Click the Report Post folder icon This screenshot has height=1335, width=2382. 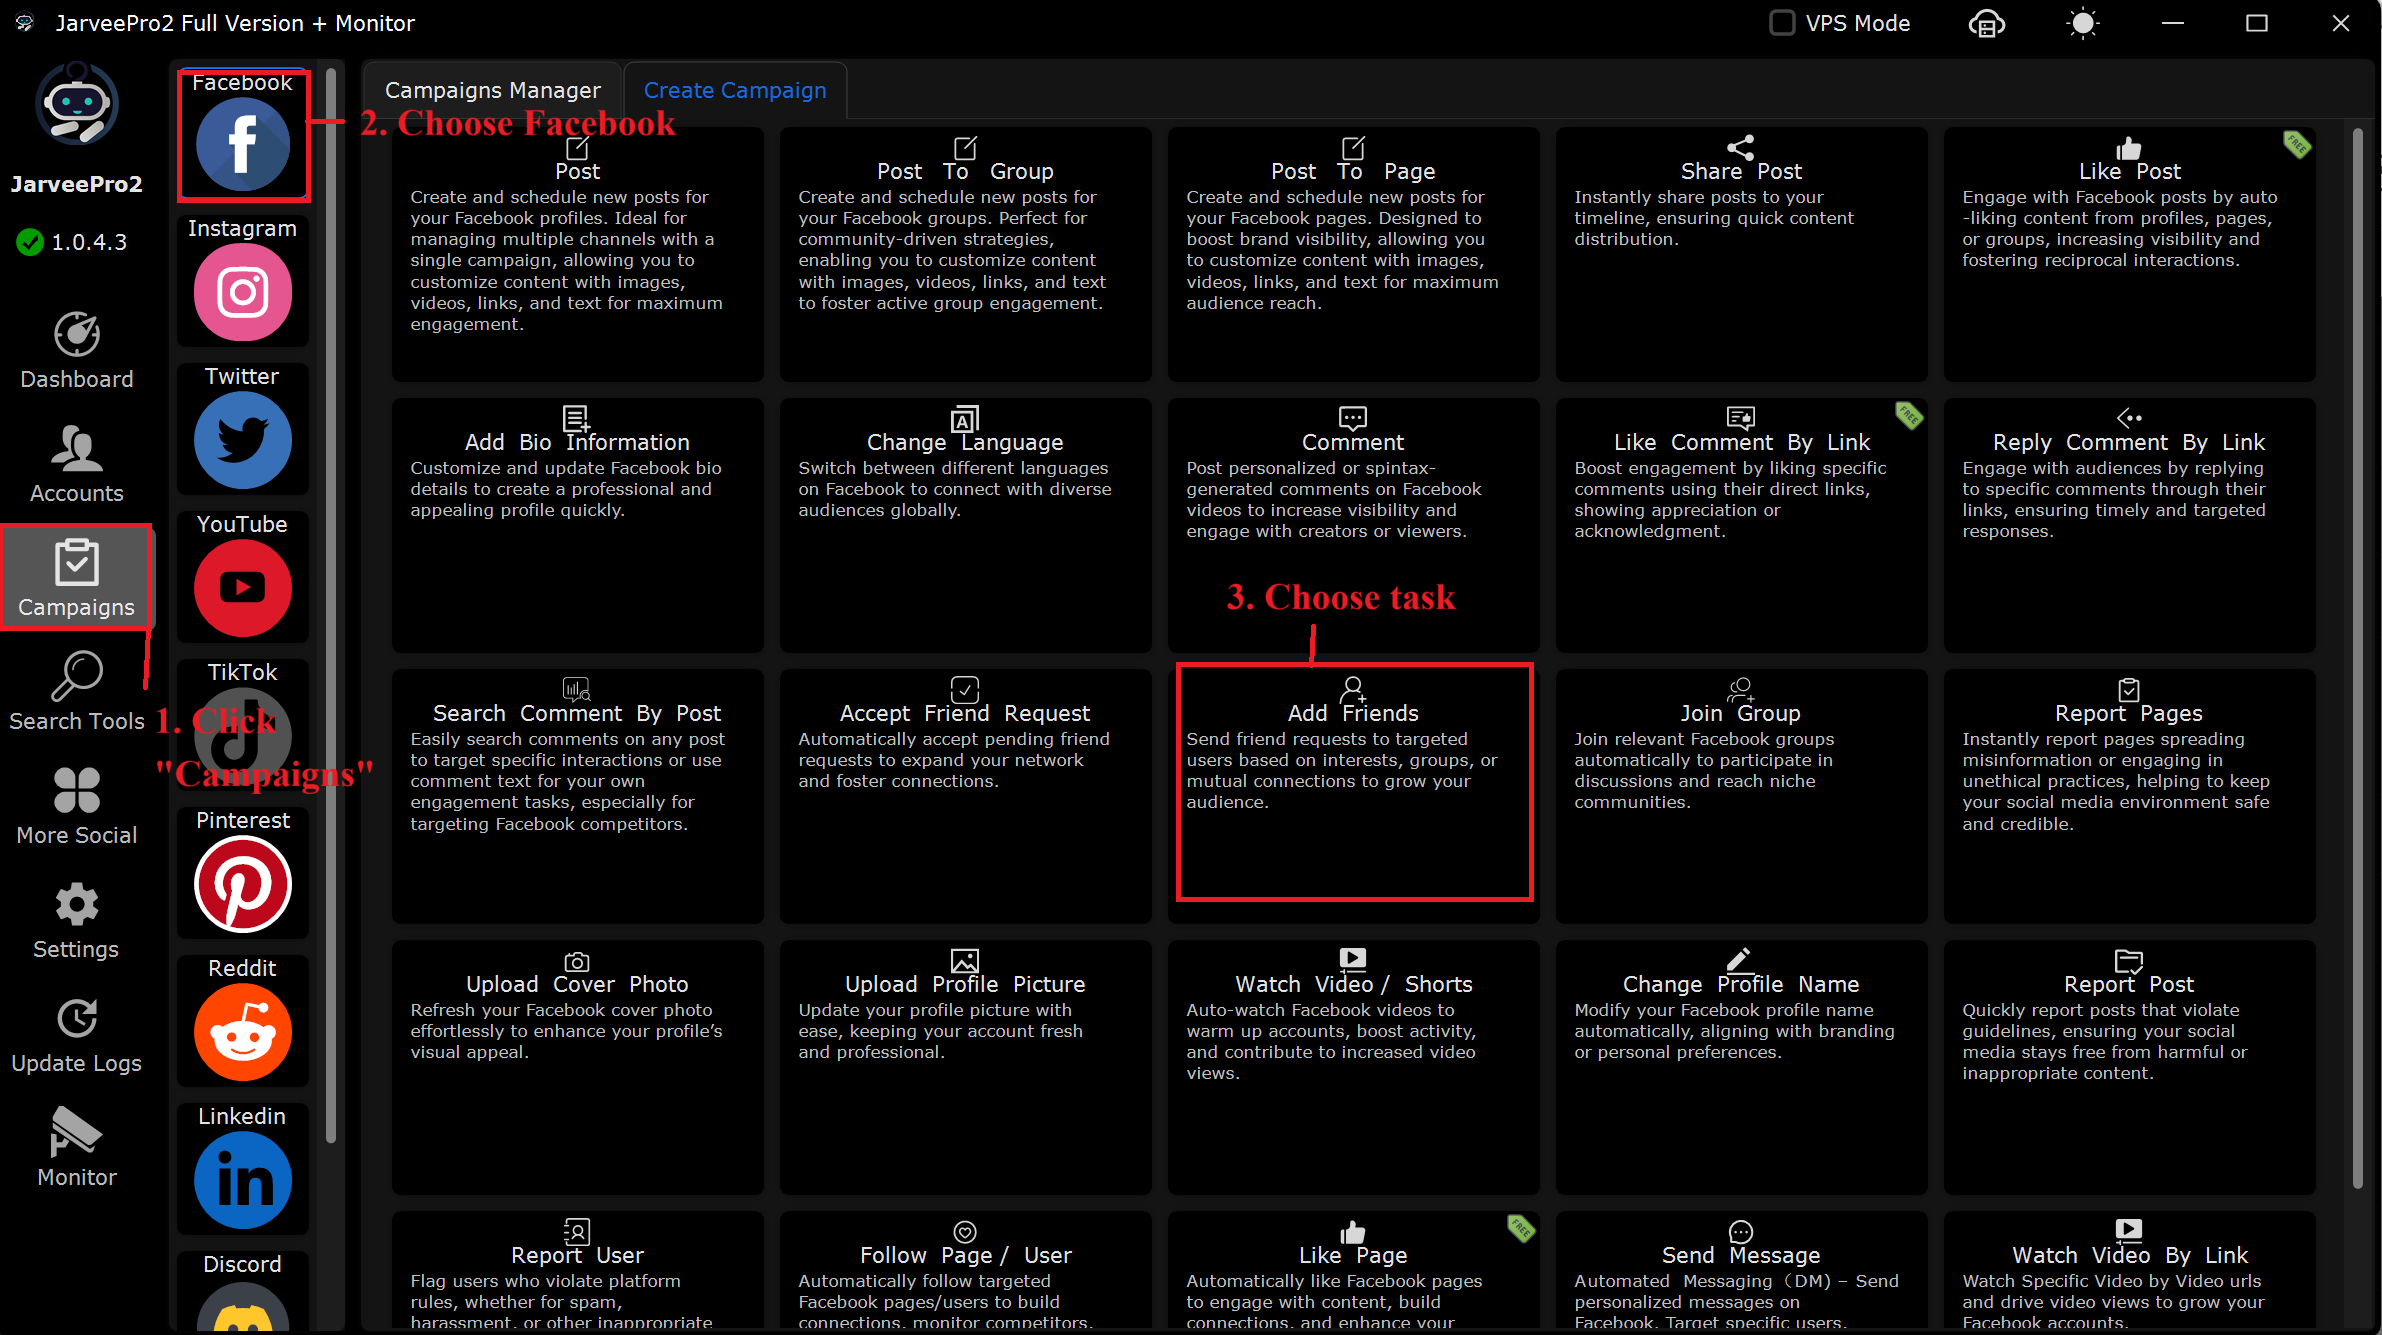pyautogui.click(x=2129, y=961)
